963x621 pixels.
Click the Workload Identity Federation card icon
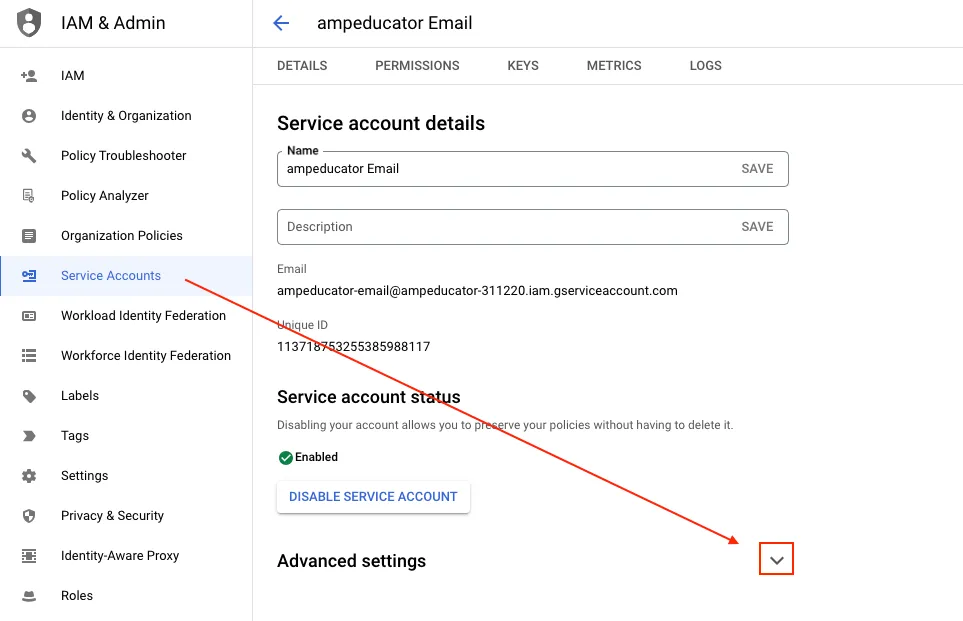29,316
